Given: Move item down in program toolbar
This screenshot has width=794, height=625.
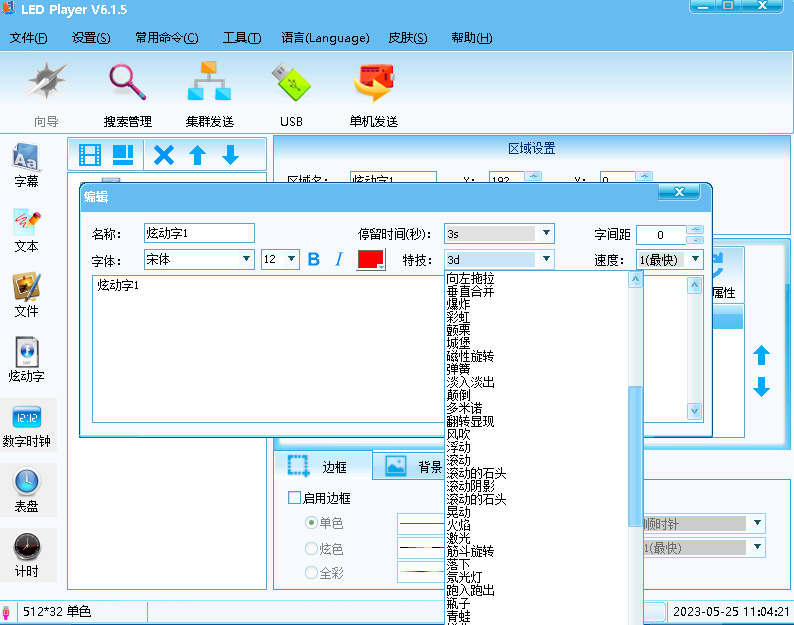Looking at the screenshot, I should coord(230,155).
